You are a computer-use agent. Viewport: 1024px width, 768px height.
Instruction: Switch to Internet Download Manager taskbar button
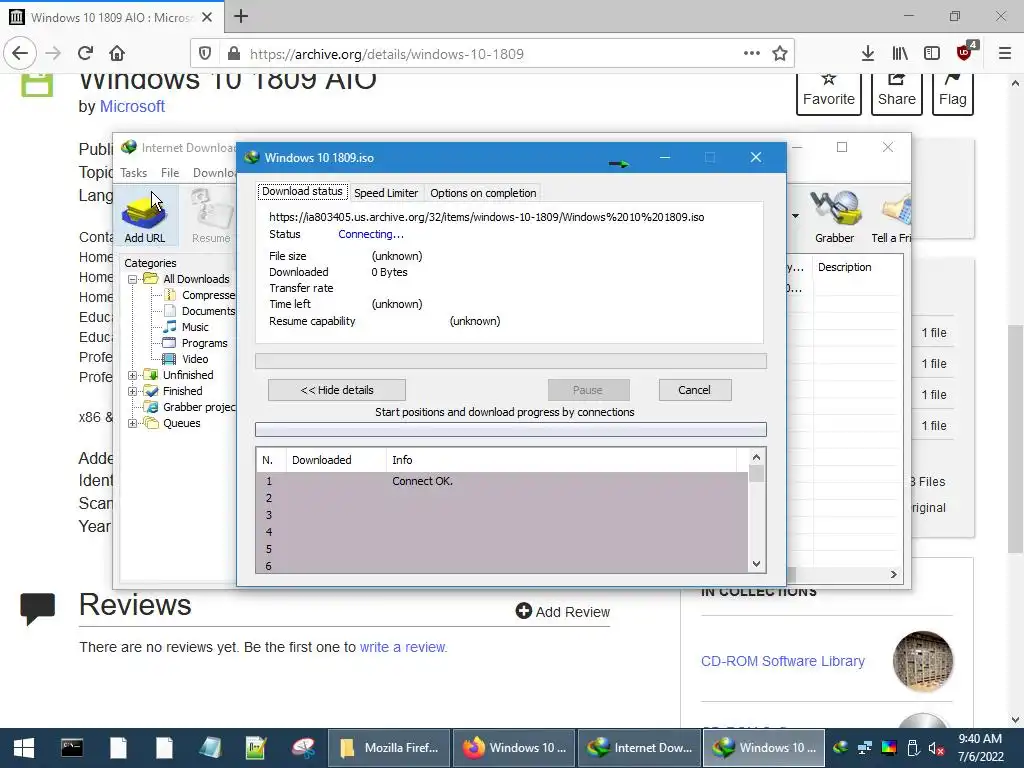(x=639, y=748)
